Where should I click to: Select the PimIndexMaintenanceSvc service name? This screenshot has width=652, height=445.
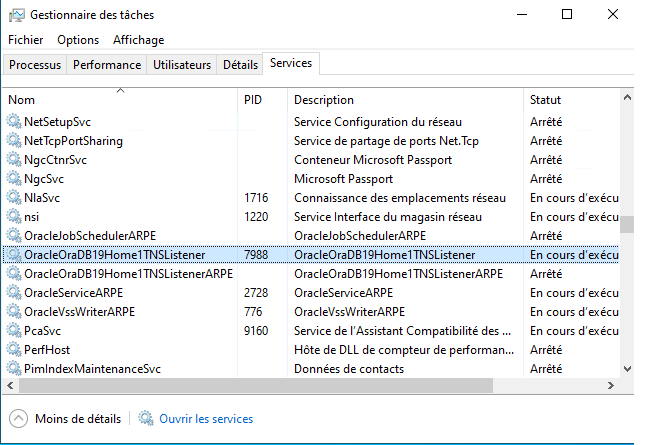coord(92,369)
